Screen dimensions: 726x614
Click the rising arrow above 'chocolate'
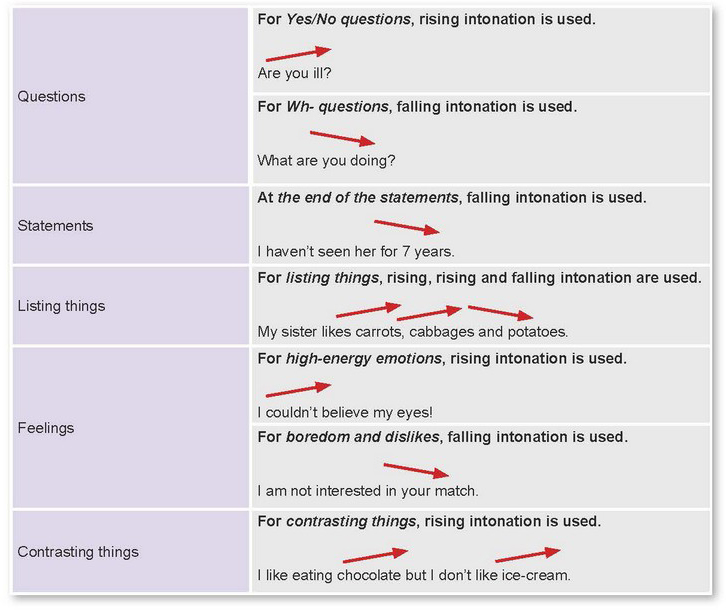(x=375, y=555)
